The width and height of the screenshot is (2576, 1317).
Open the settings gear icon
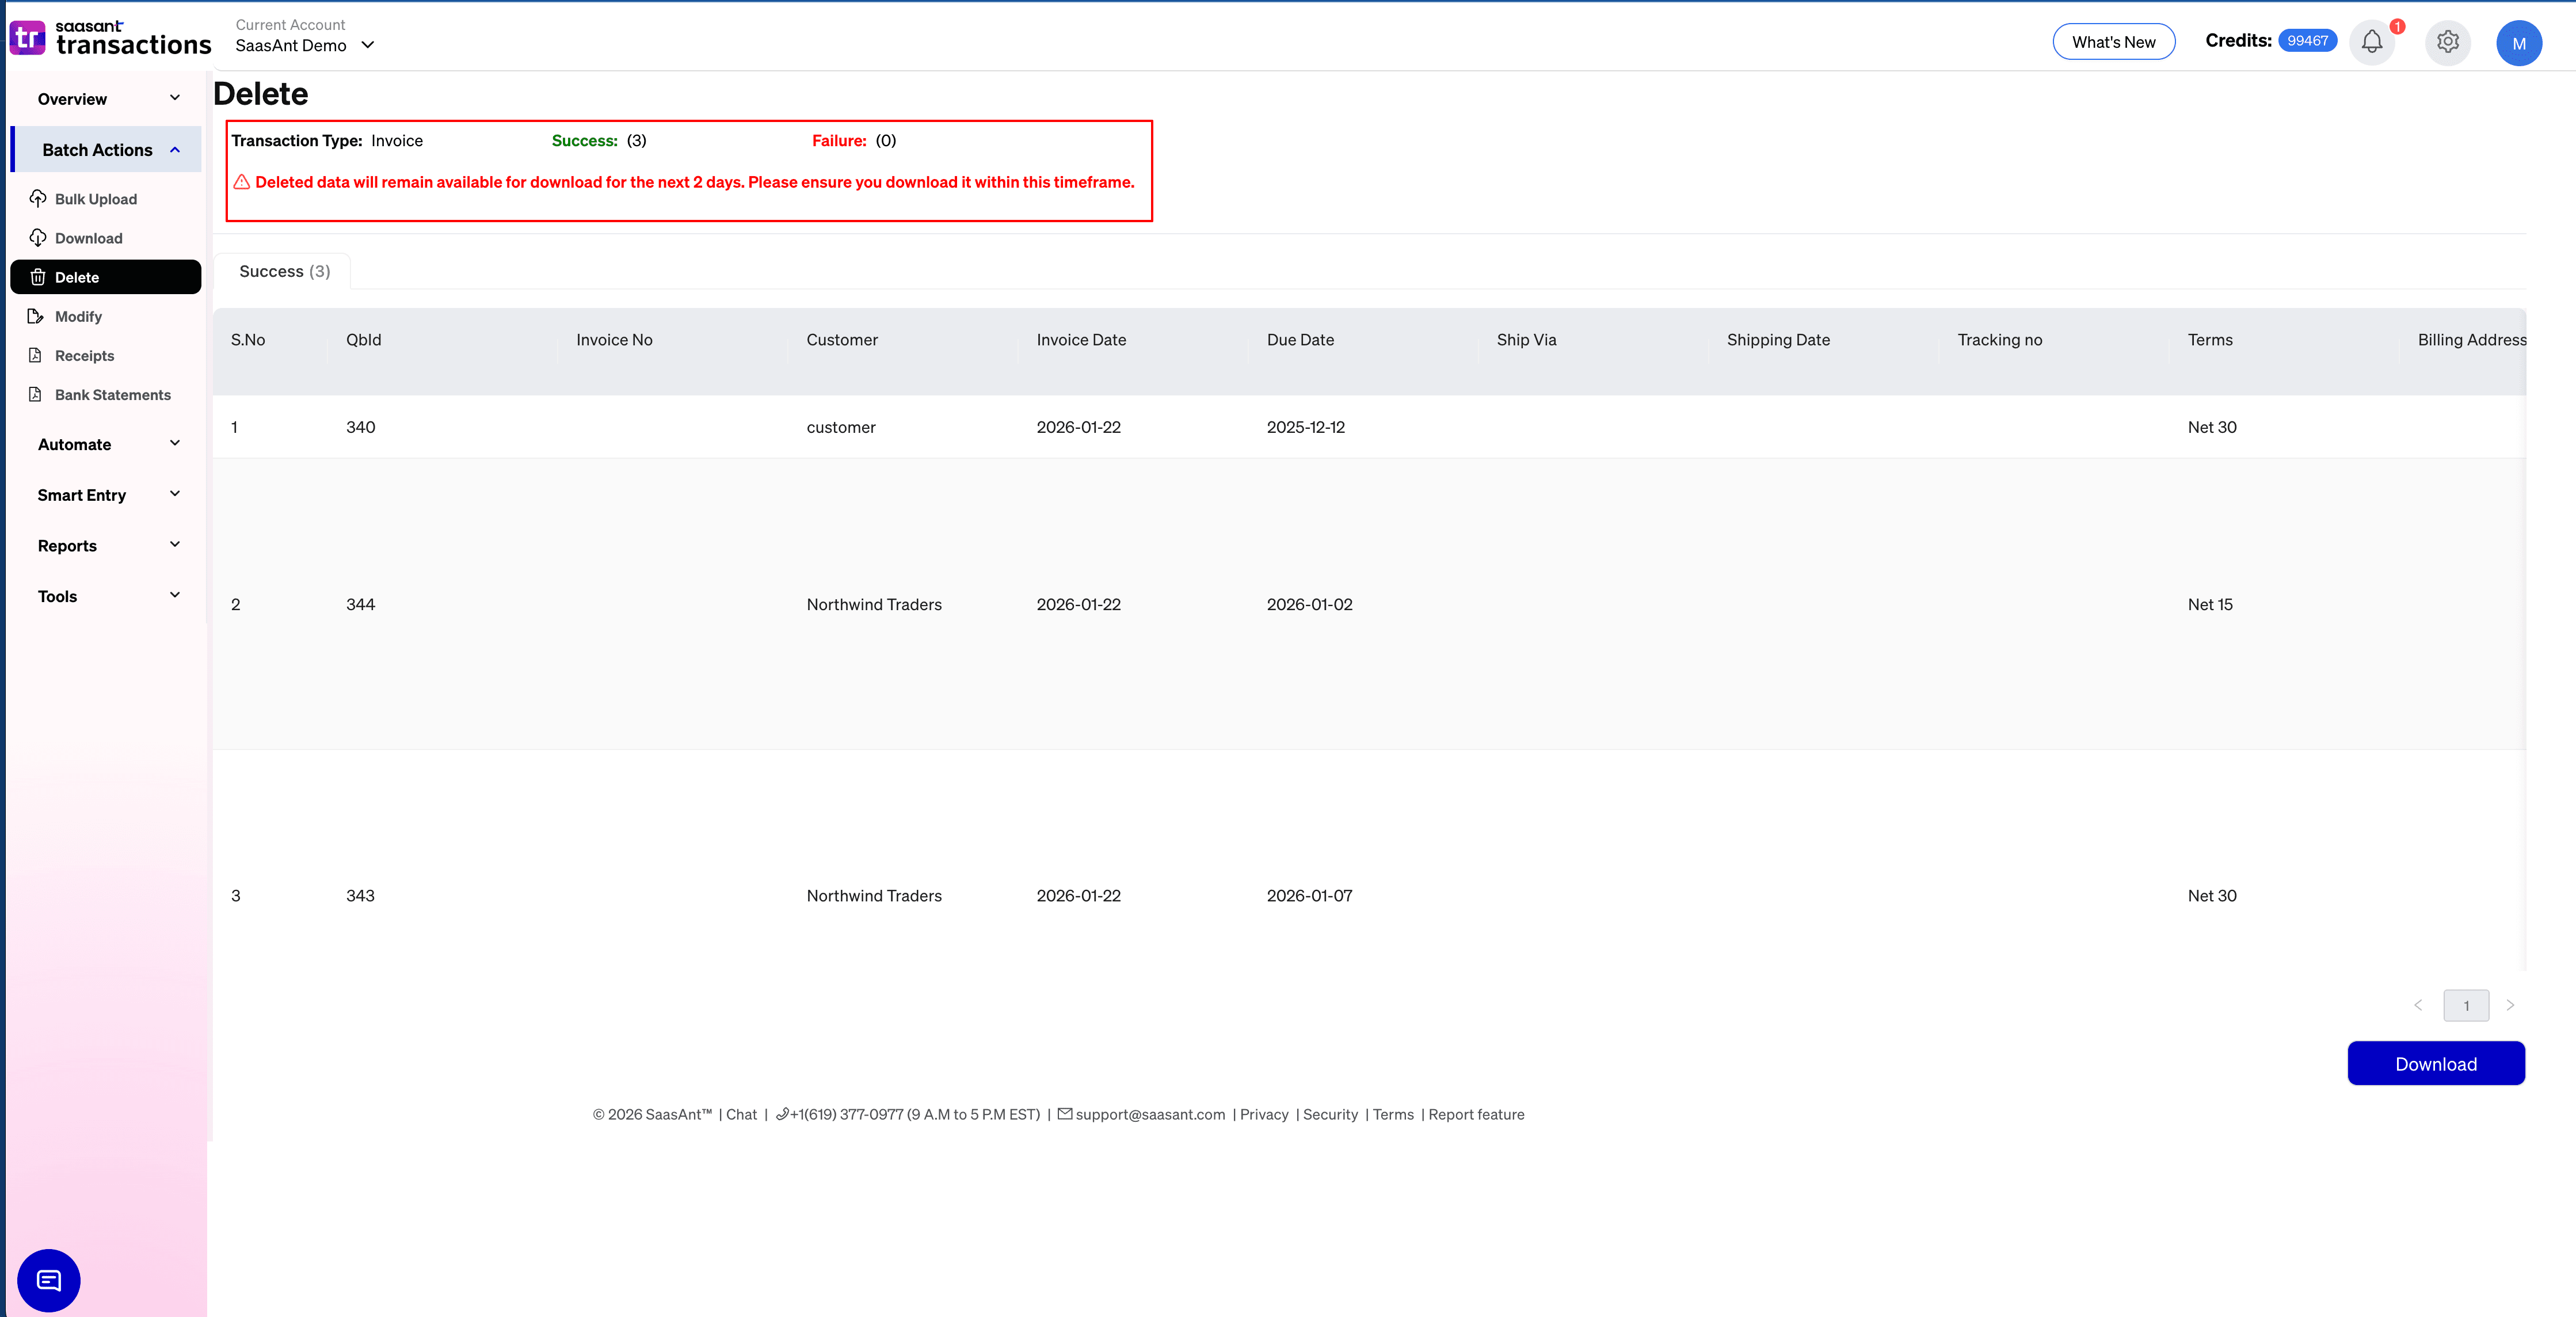pos(2447,42)
